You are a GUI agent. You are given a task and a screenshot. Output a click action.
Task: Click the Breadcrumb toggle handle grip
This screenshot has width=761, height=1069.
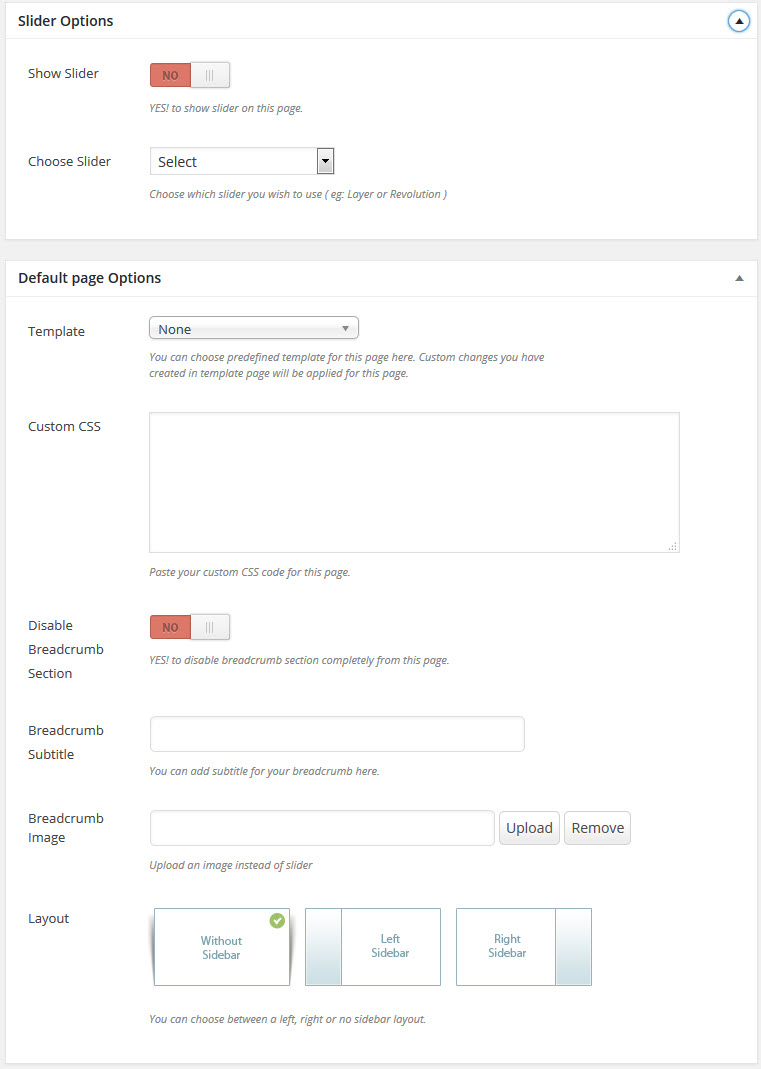tap(209, 627)
